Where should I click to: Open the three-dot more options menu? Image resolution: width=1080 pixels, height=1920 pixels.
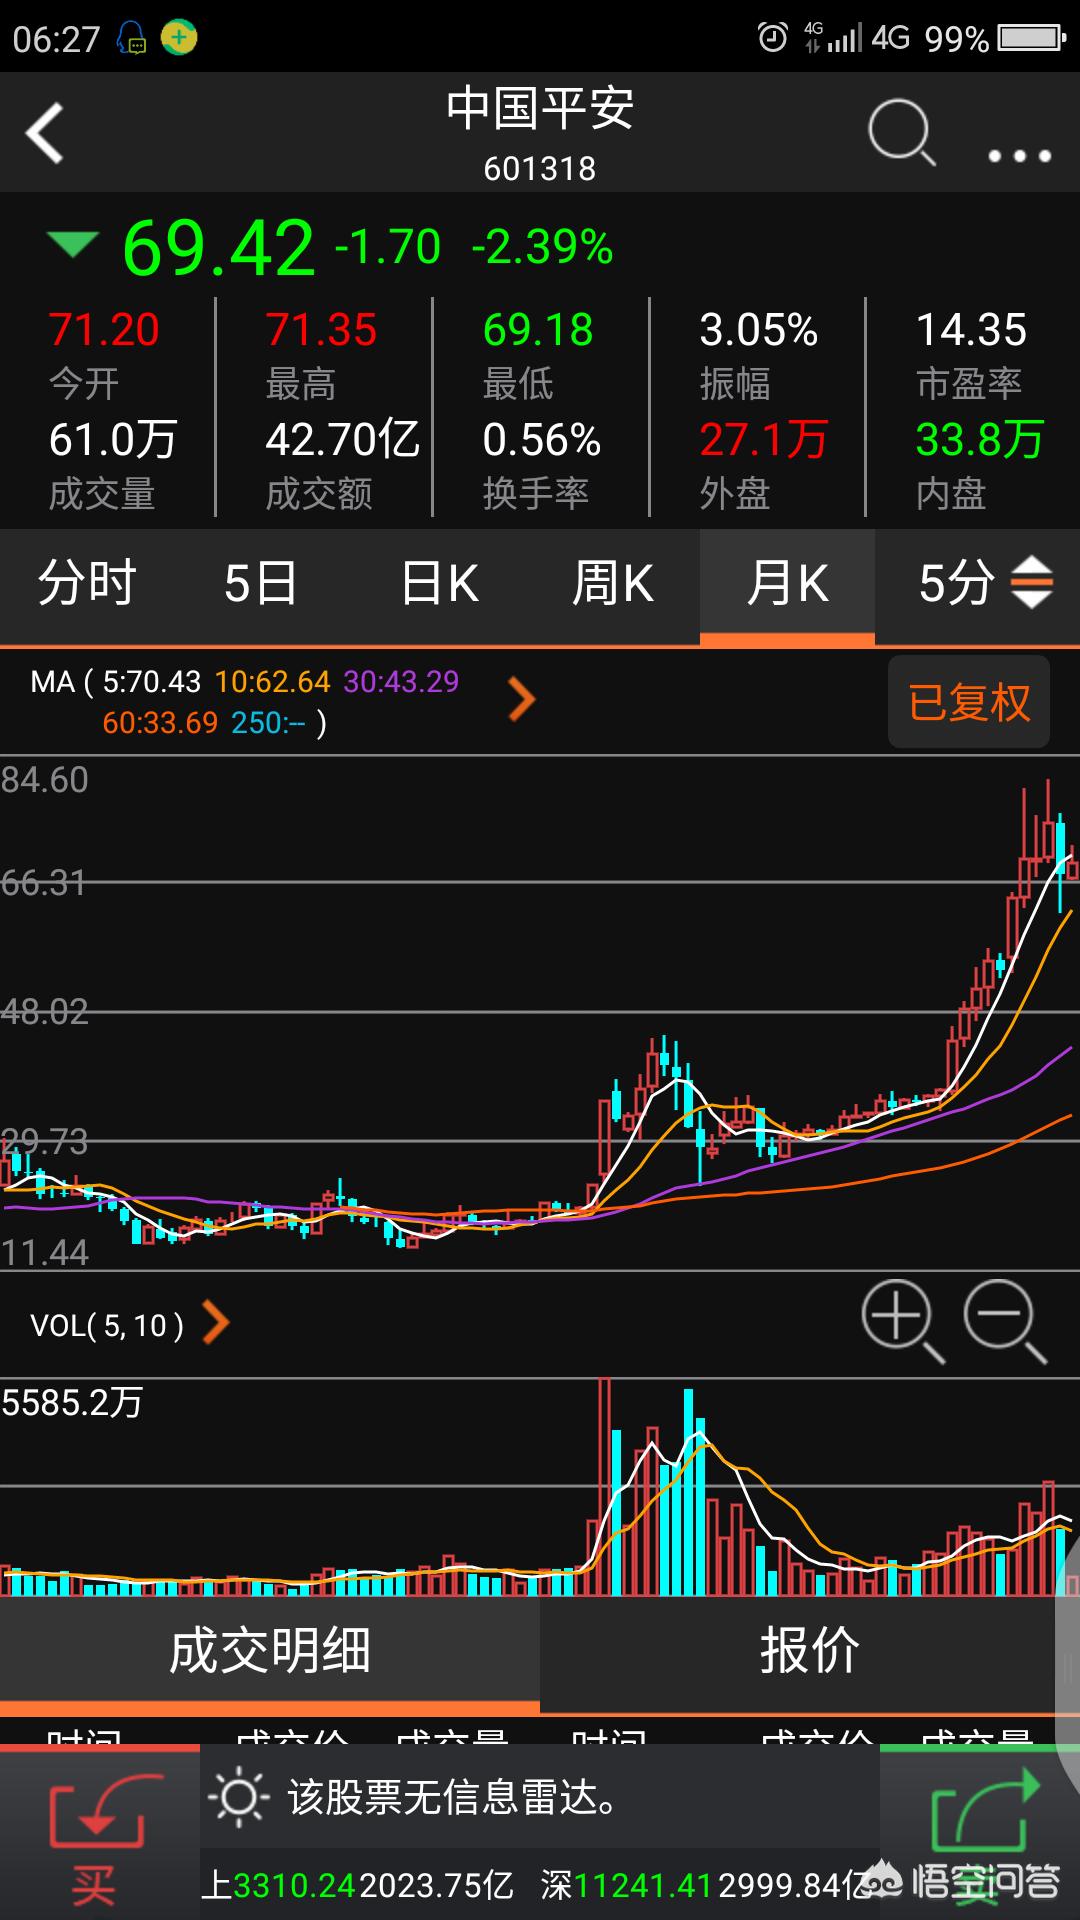1019,156
